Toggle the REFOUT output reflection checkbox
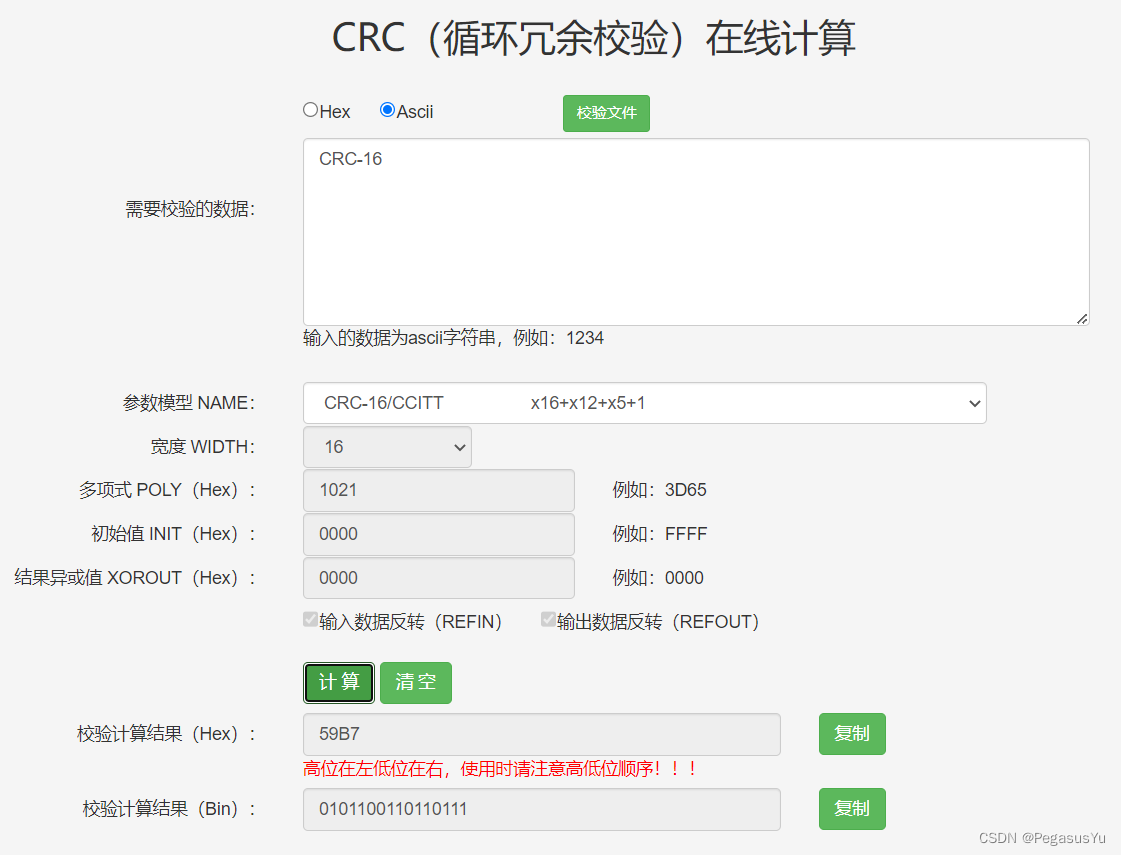1121x855 pixels. coord(548,619)
